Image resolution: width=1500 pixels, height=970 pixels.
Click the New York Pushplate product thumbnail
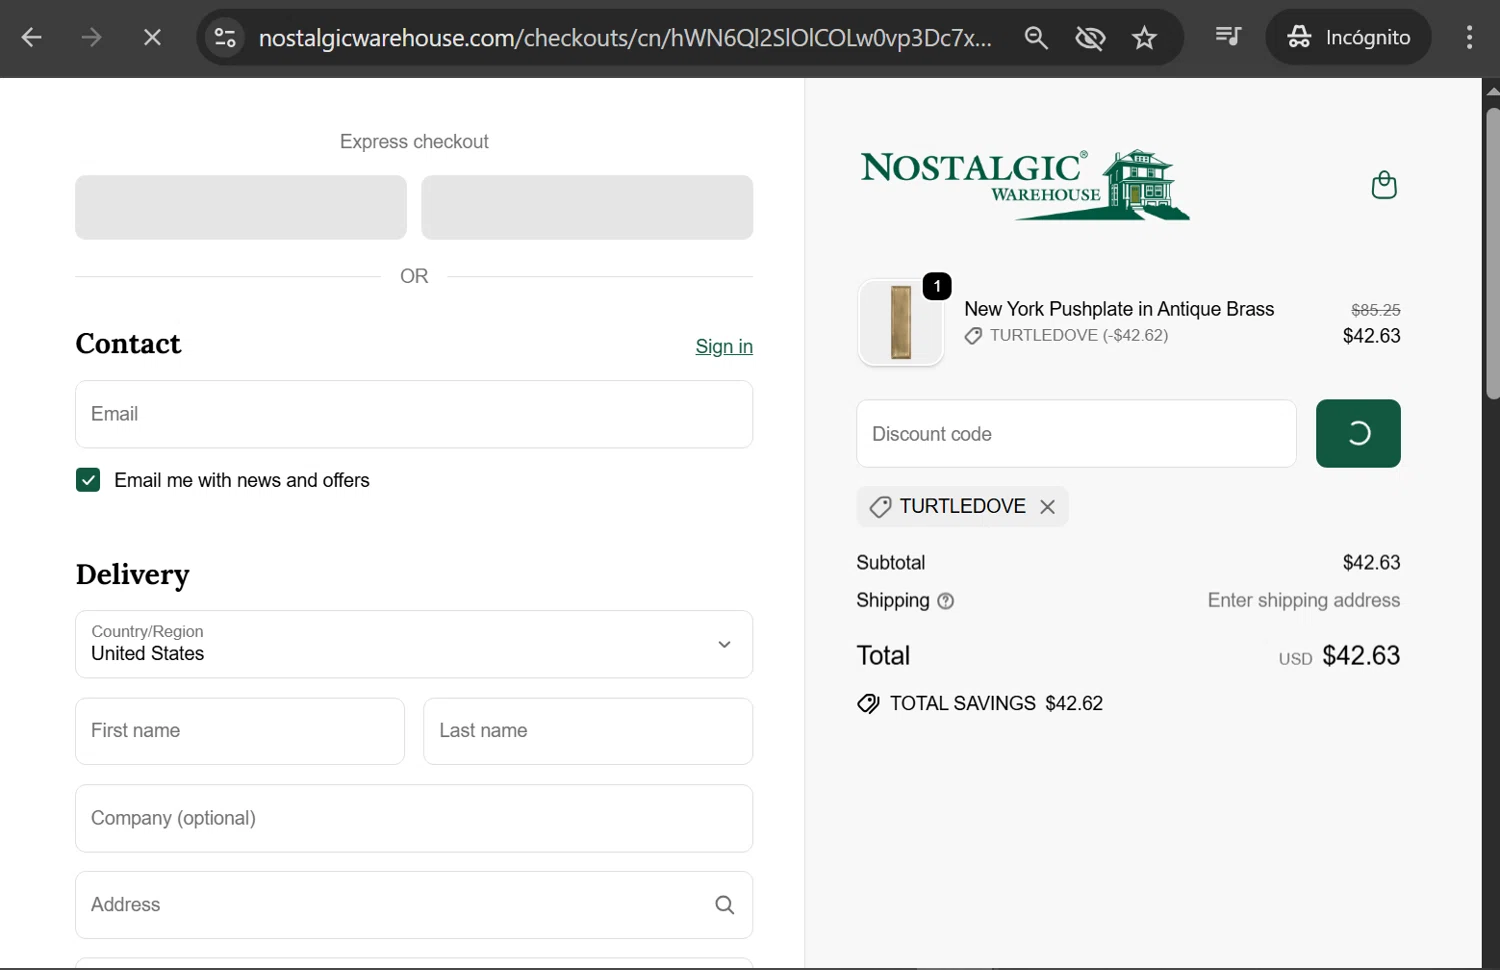(x=901, y=323)
